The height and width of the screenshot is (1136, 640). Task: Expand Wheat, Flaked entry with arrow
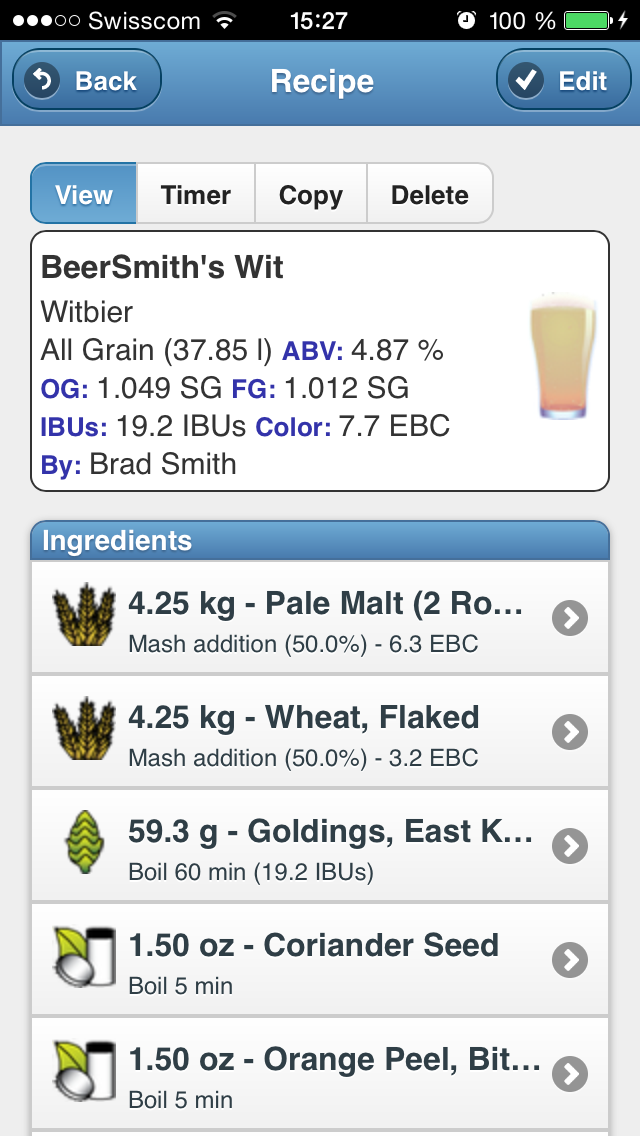tap(570, 733)
